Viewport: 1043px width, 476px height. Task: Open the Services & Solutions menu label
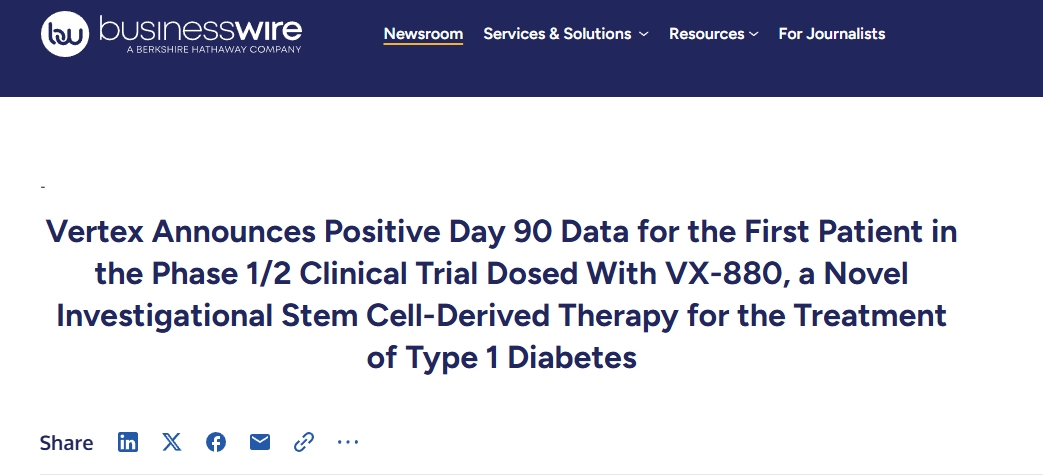pos(557,34)
